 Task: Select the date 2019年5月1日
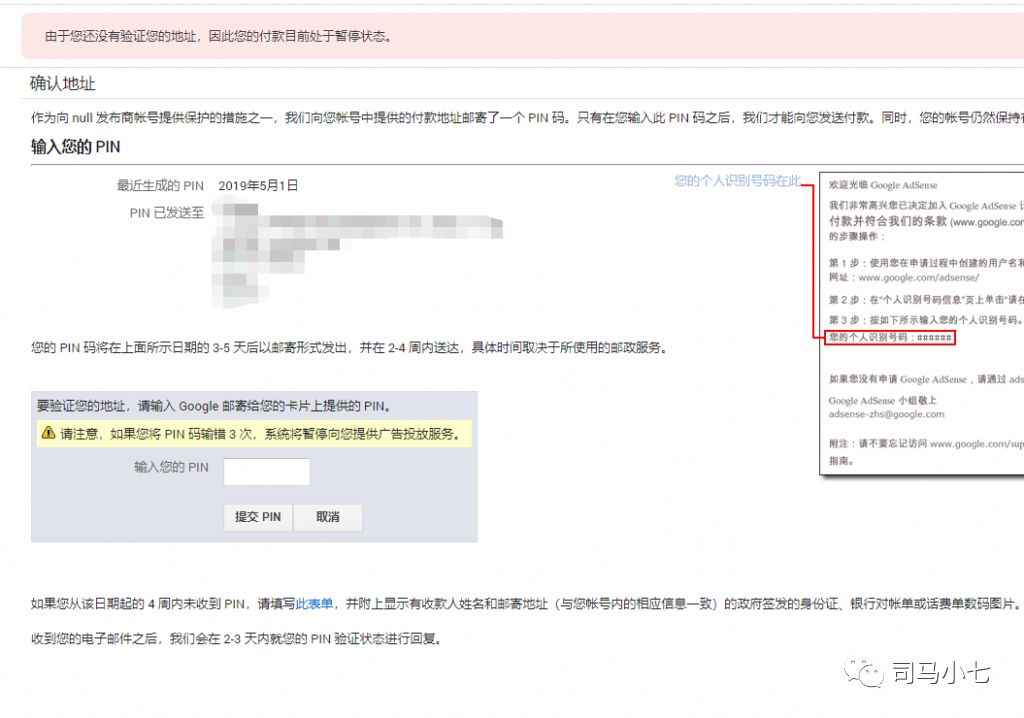(258, 186)
